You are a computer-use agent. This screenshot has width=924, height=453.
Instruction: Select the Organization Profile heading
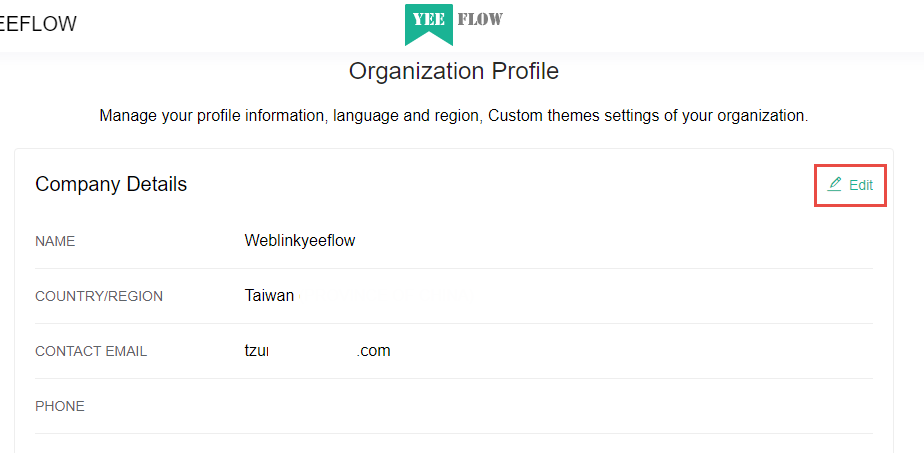454,71
